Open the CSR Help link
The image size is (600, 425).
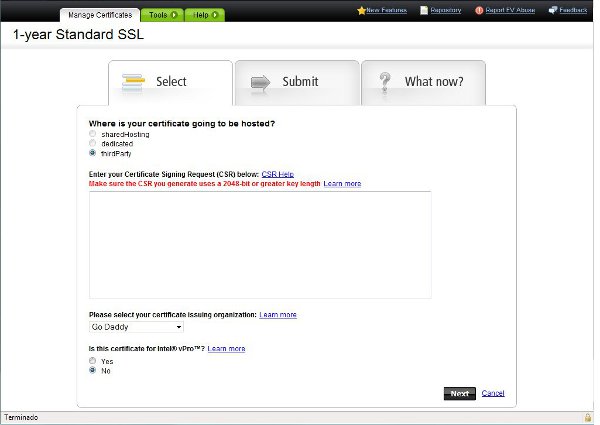click(x=278, y=174)
